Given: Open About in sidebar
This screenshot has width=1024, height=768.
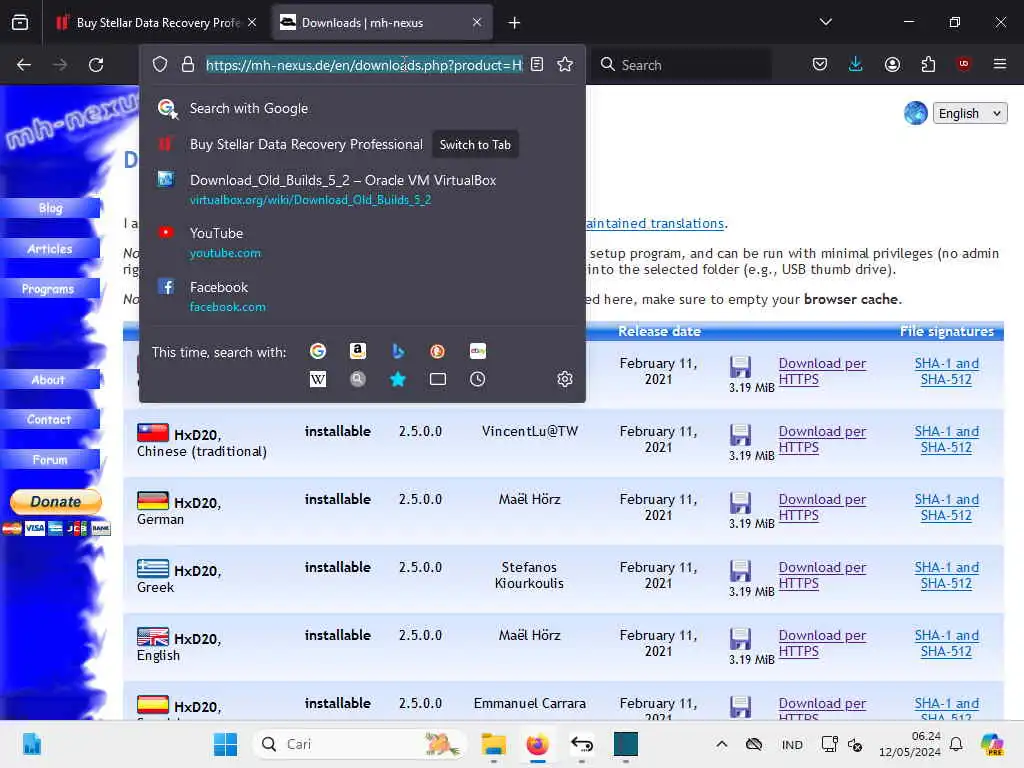Looking at the screenshot, I should pos(50,379).
